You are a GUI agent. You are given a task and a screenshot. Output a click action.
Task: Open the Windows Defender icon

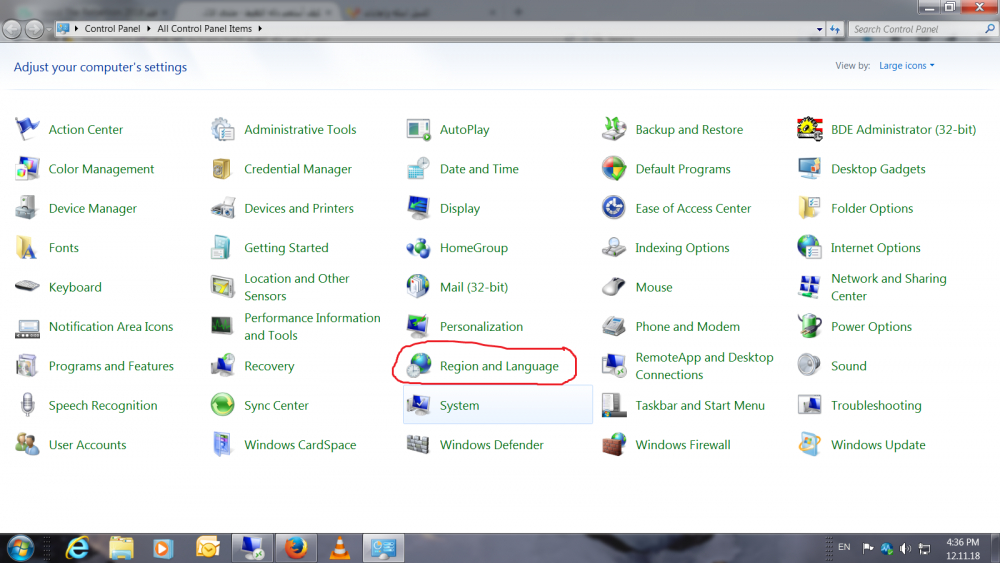(x=418, y=445)
